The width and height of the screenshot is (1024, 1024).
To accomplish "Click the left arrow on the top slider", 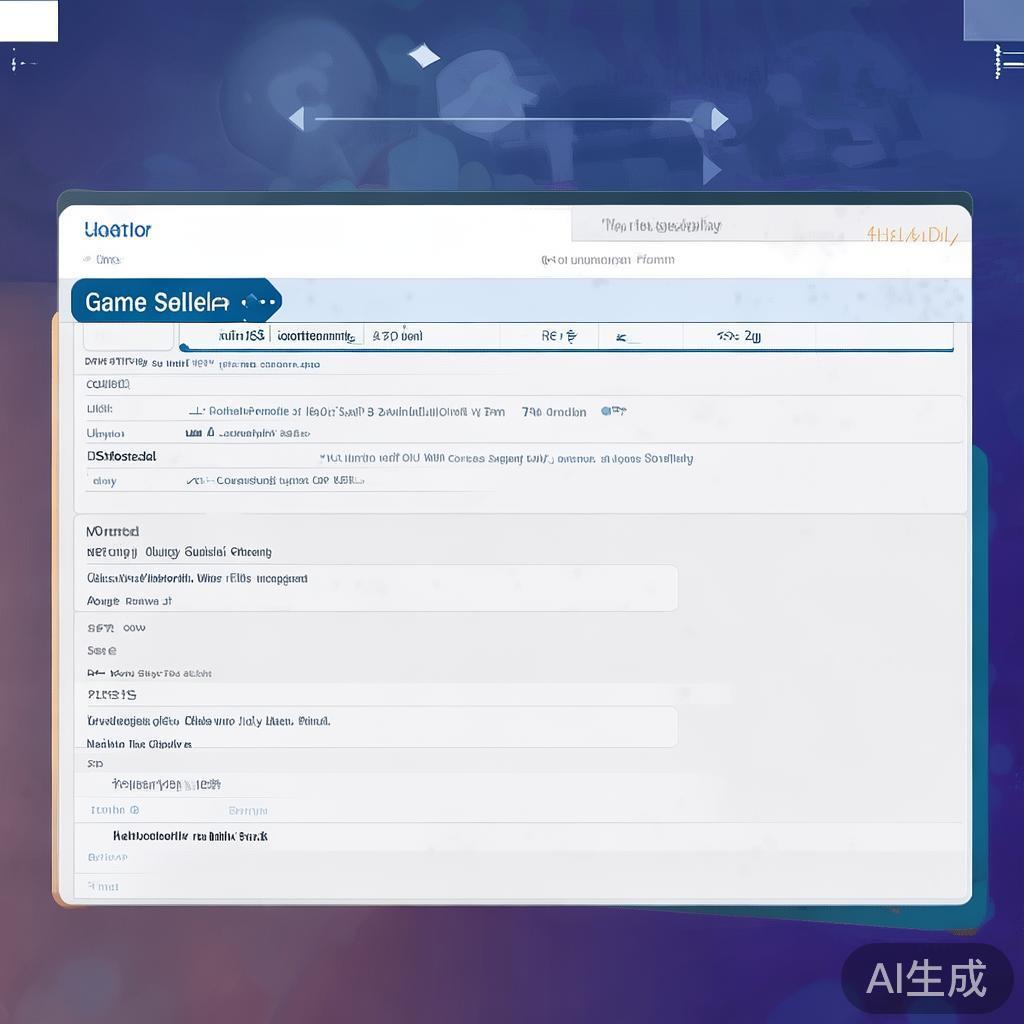I will [x=296, y=120].
